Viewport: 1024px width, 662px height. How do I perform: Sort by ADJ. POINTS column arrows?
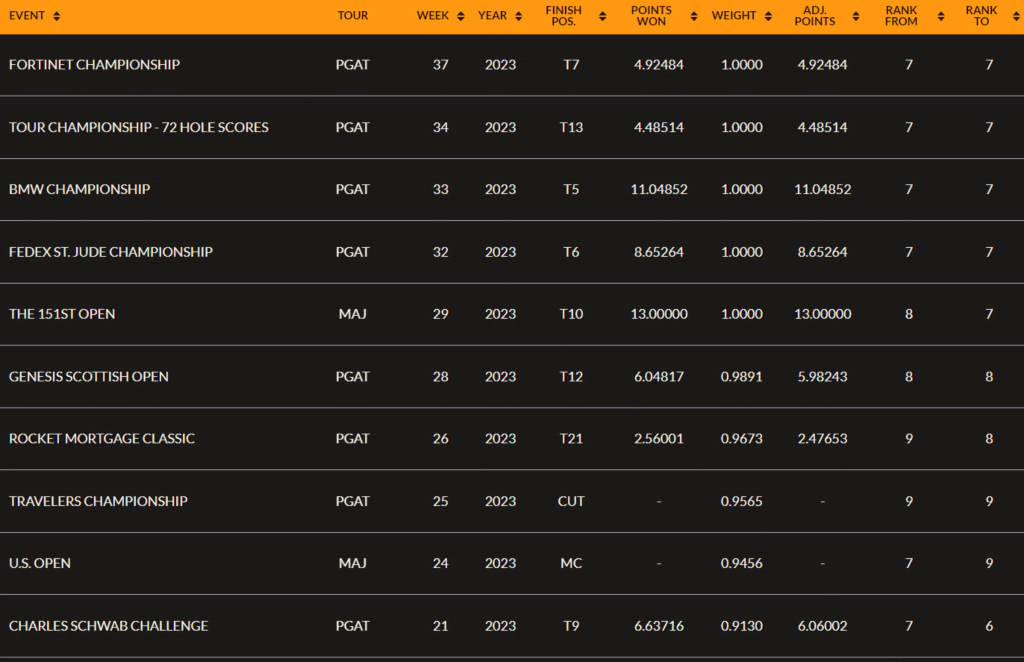[x=856, y=16]
